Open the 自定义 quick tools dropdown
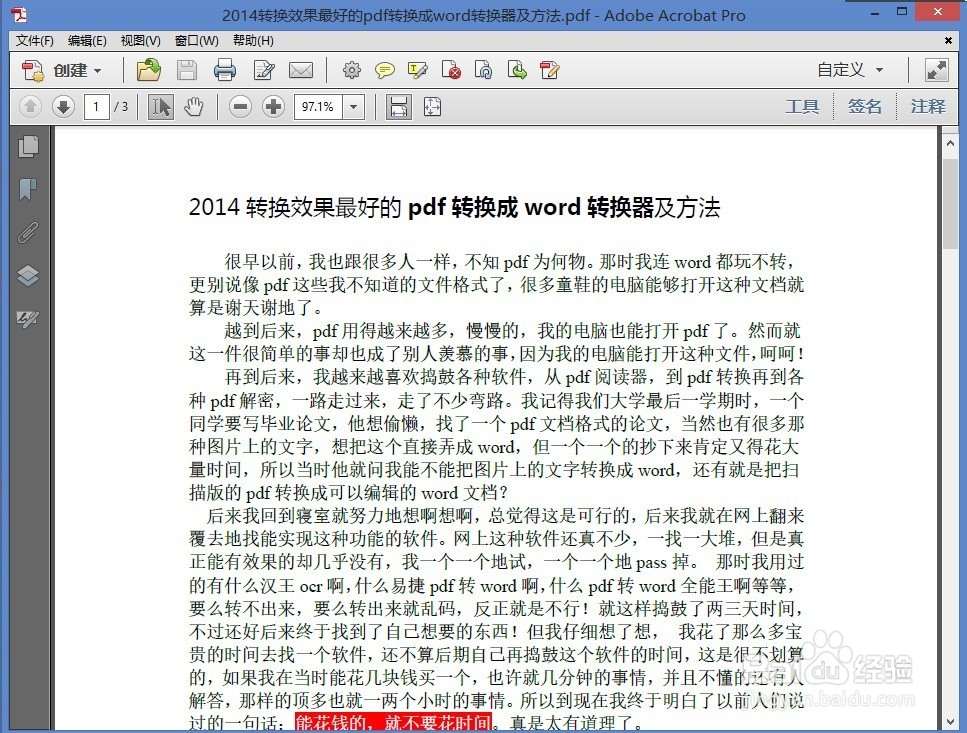Screen dimensions: 967x733 [x=850, y=70]
